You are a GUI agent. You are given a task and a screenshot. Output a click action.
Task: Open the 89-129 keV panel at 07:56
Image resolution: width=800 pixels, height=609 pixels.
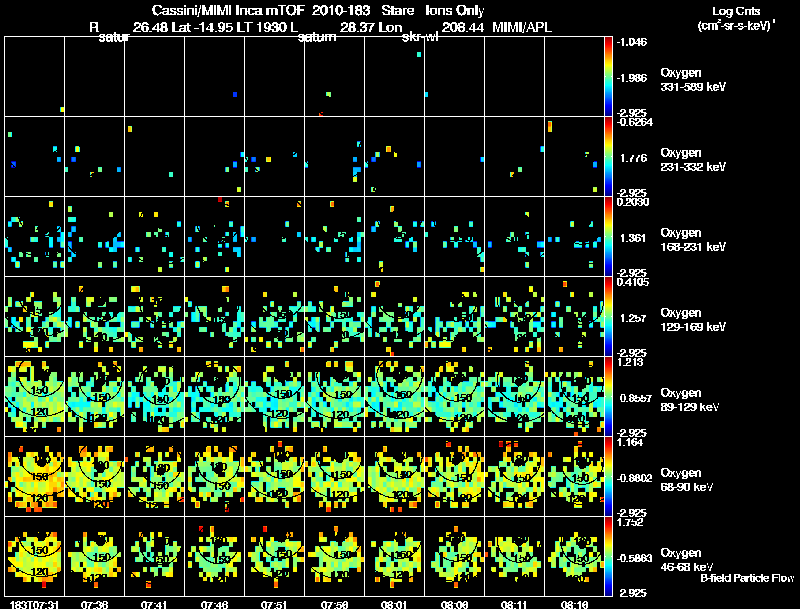click(x=335, y=397)
